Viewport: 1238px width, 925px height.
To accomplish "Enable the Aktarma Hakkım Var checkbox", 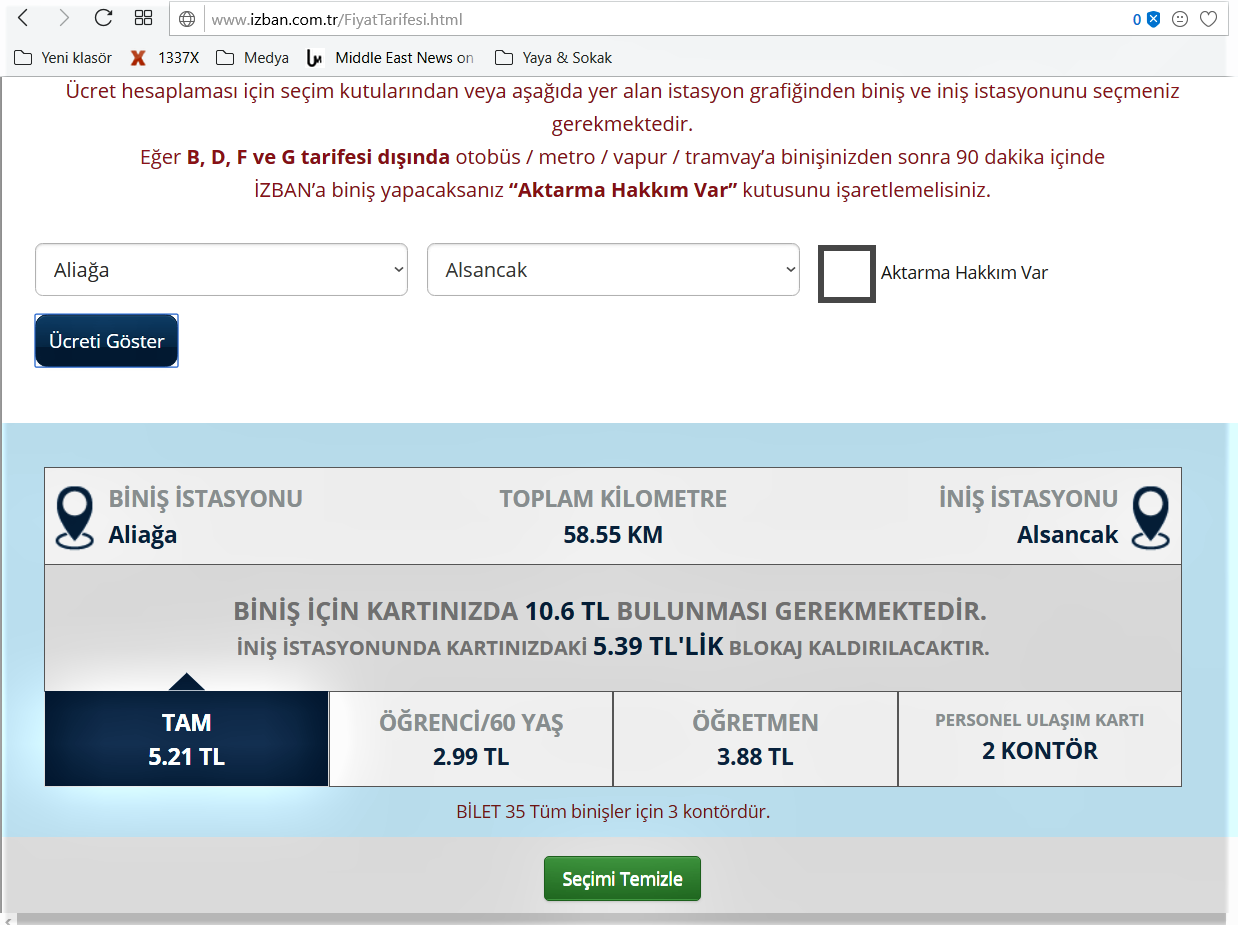I will point(846,273).
